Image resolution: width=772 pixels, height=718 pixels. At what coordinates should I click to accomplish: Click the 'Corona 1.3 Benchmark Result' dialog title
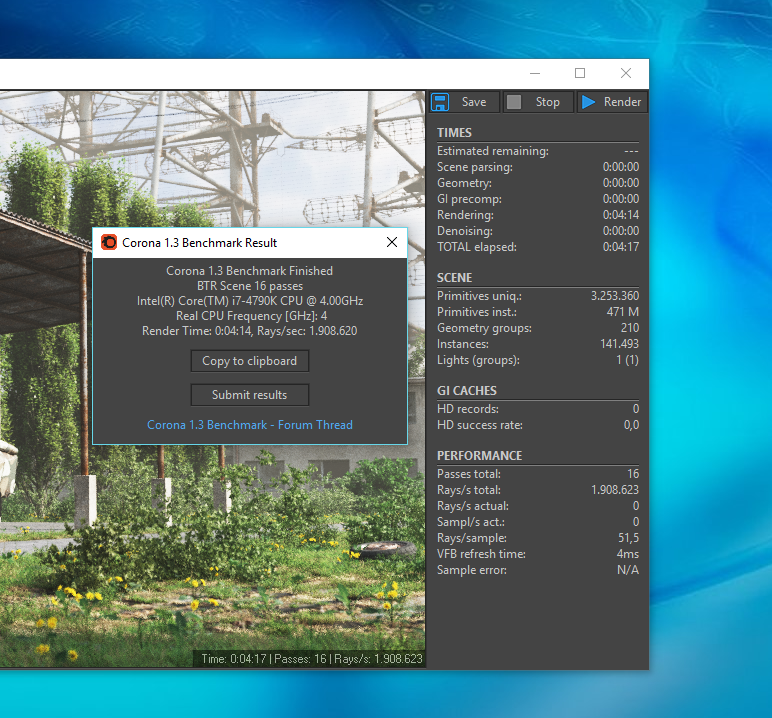[199, 243]
